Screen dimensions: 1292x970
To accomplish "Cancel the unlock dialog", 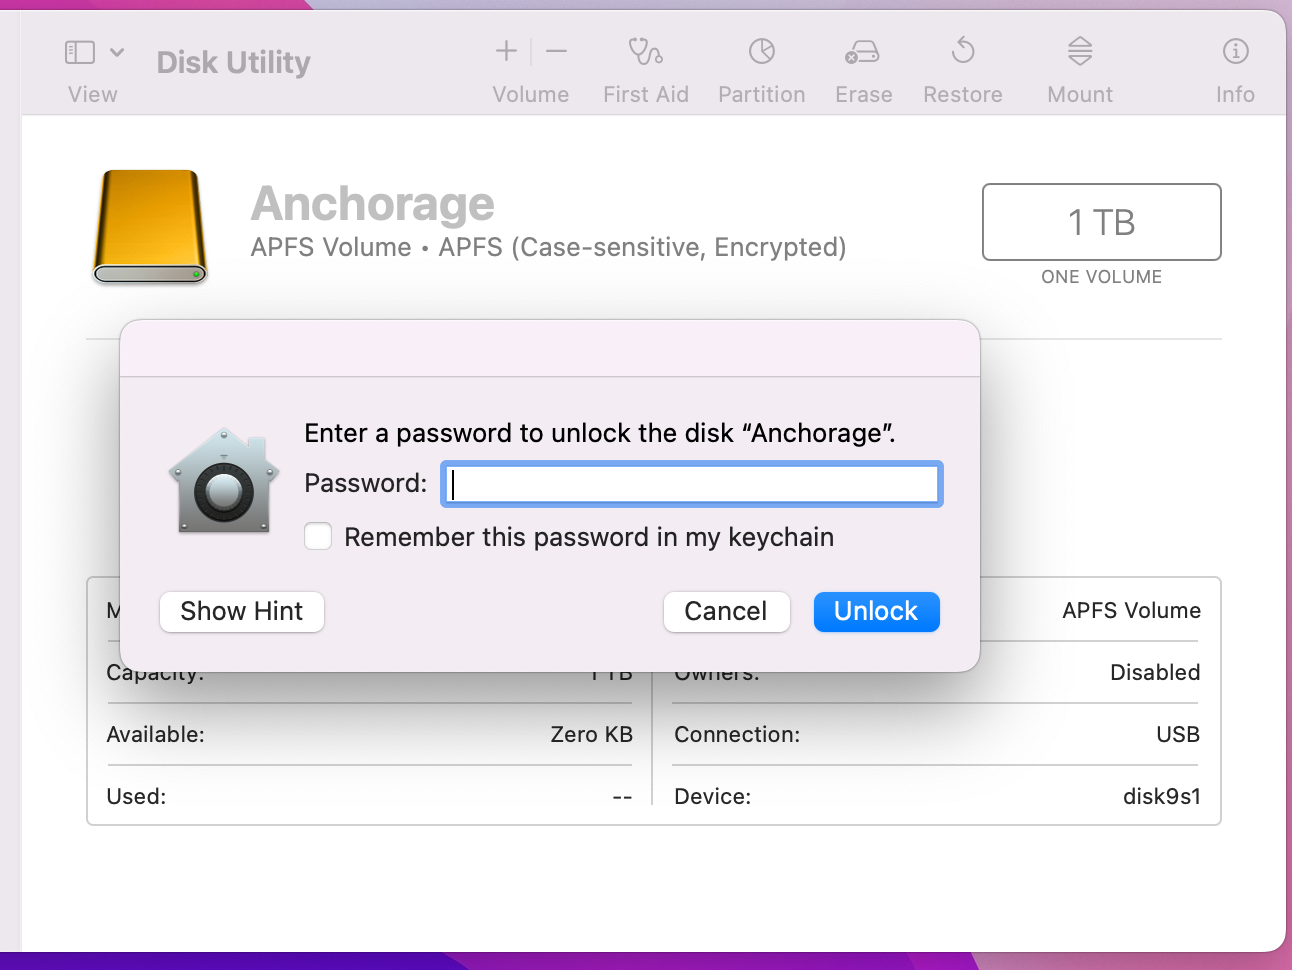I will pos(727,612).
